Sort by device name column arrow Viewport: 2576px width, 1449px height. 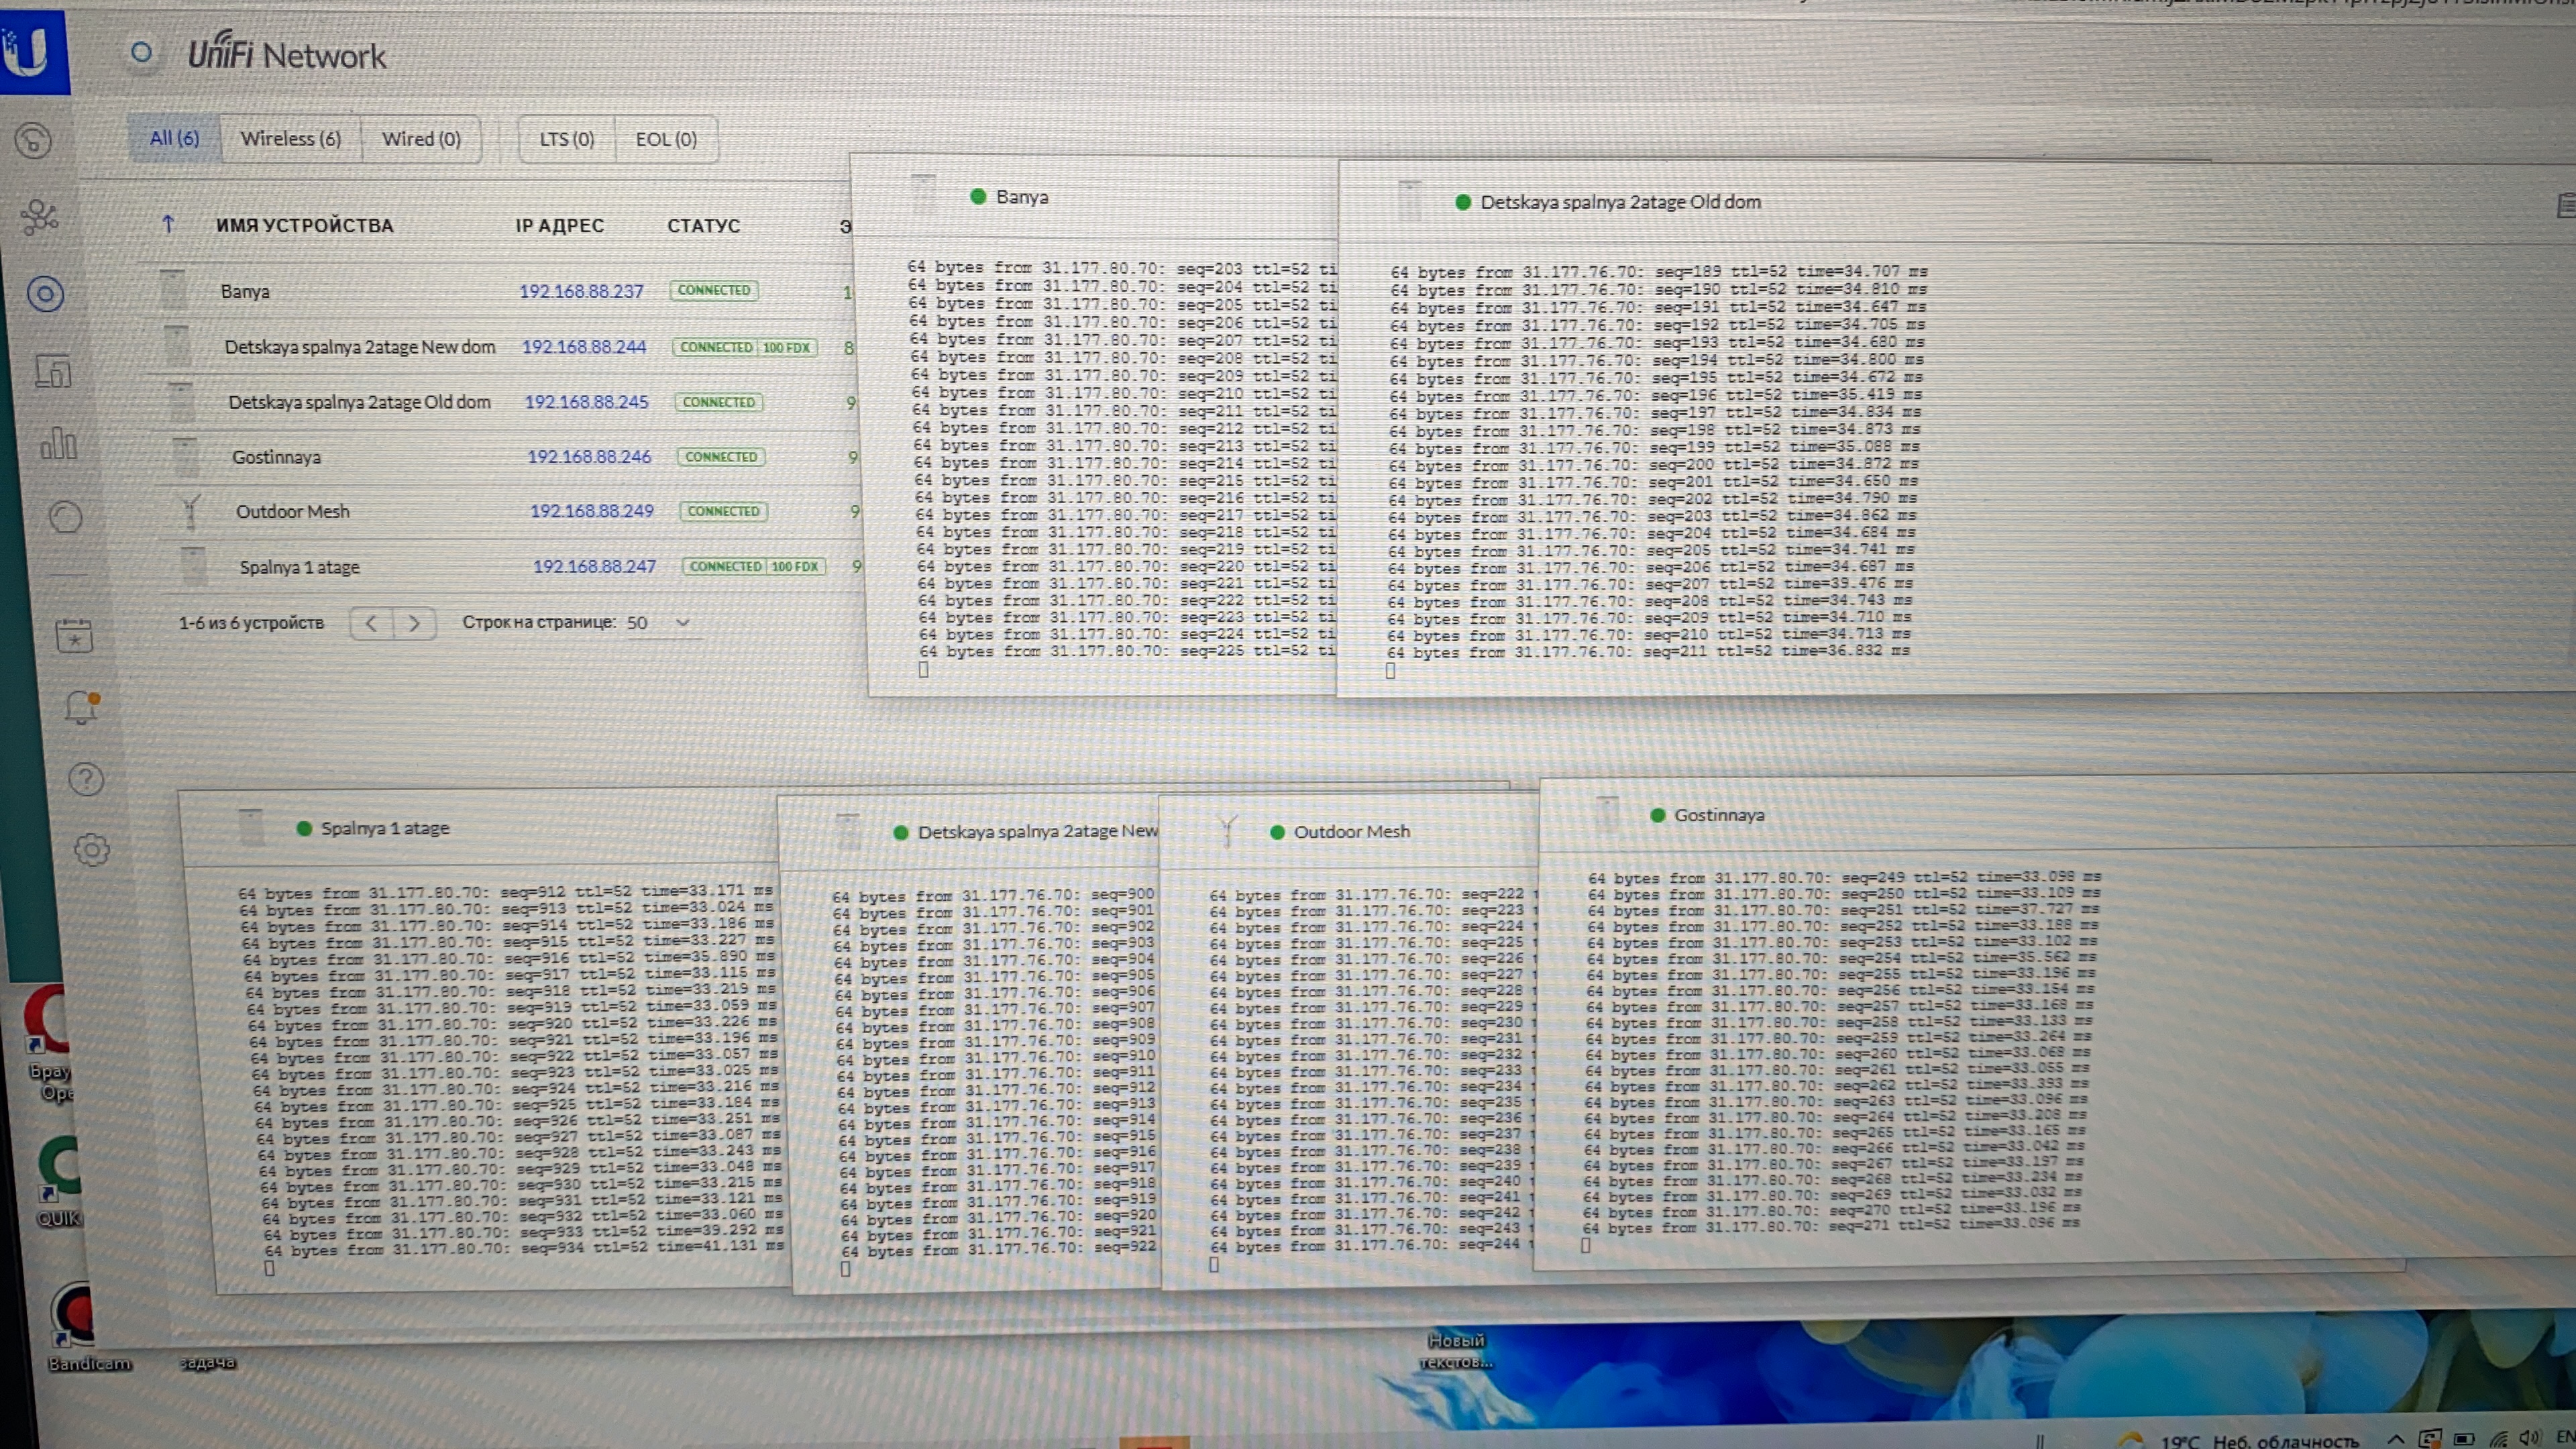tap(168, 225)
